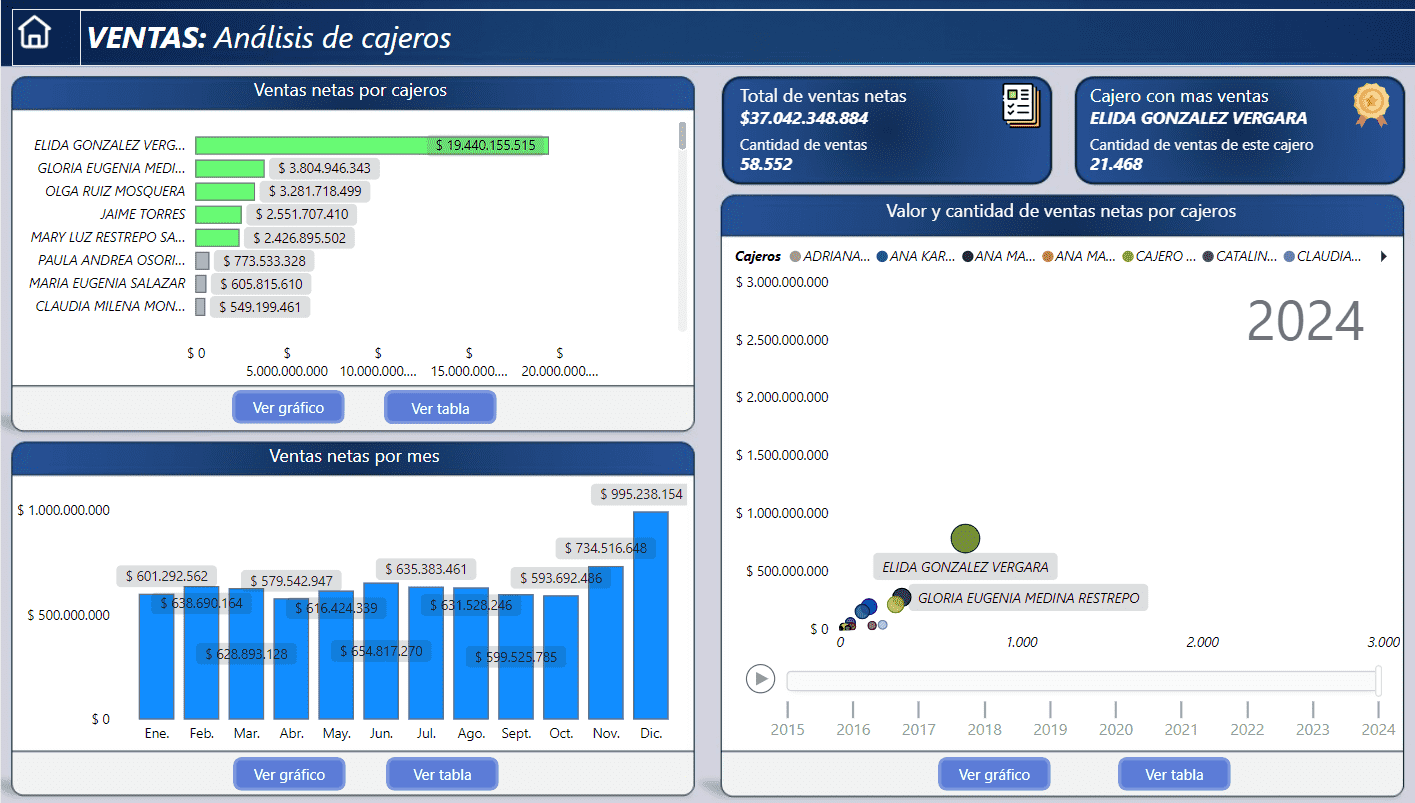This screenshot has width=1415, height=803.
Task: Move the year slider handle at 2024
Action: click(x=1379, y=680)
